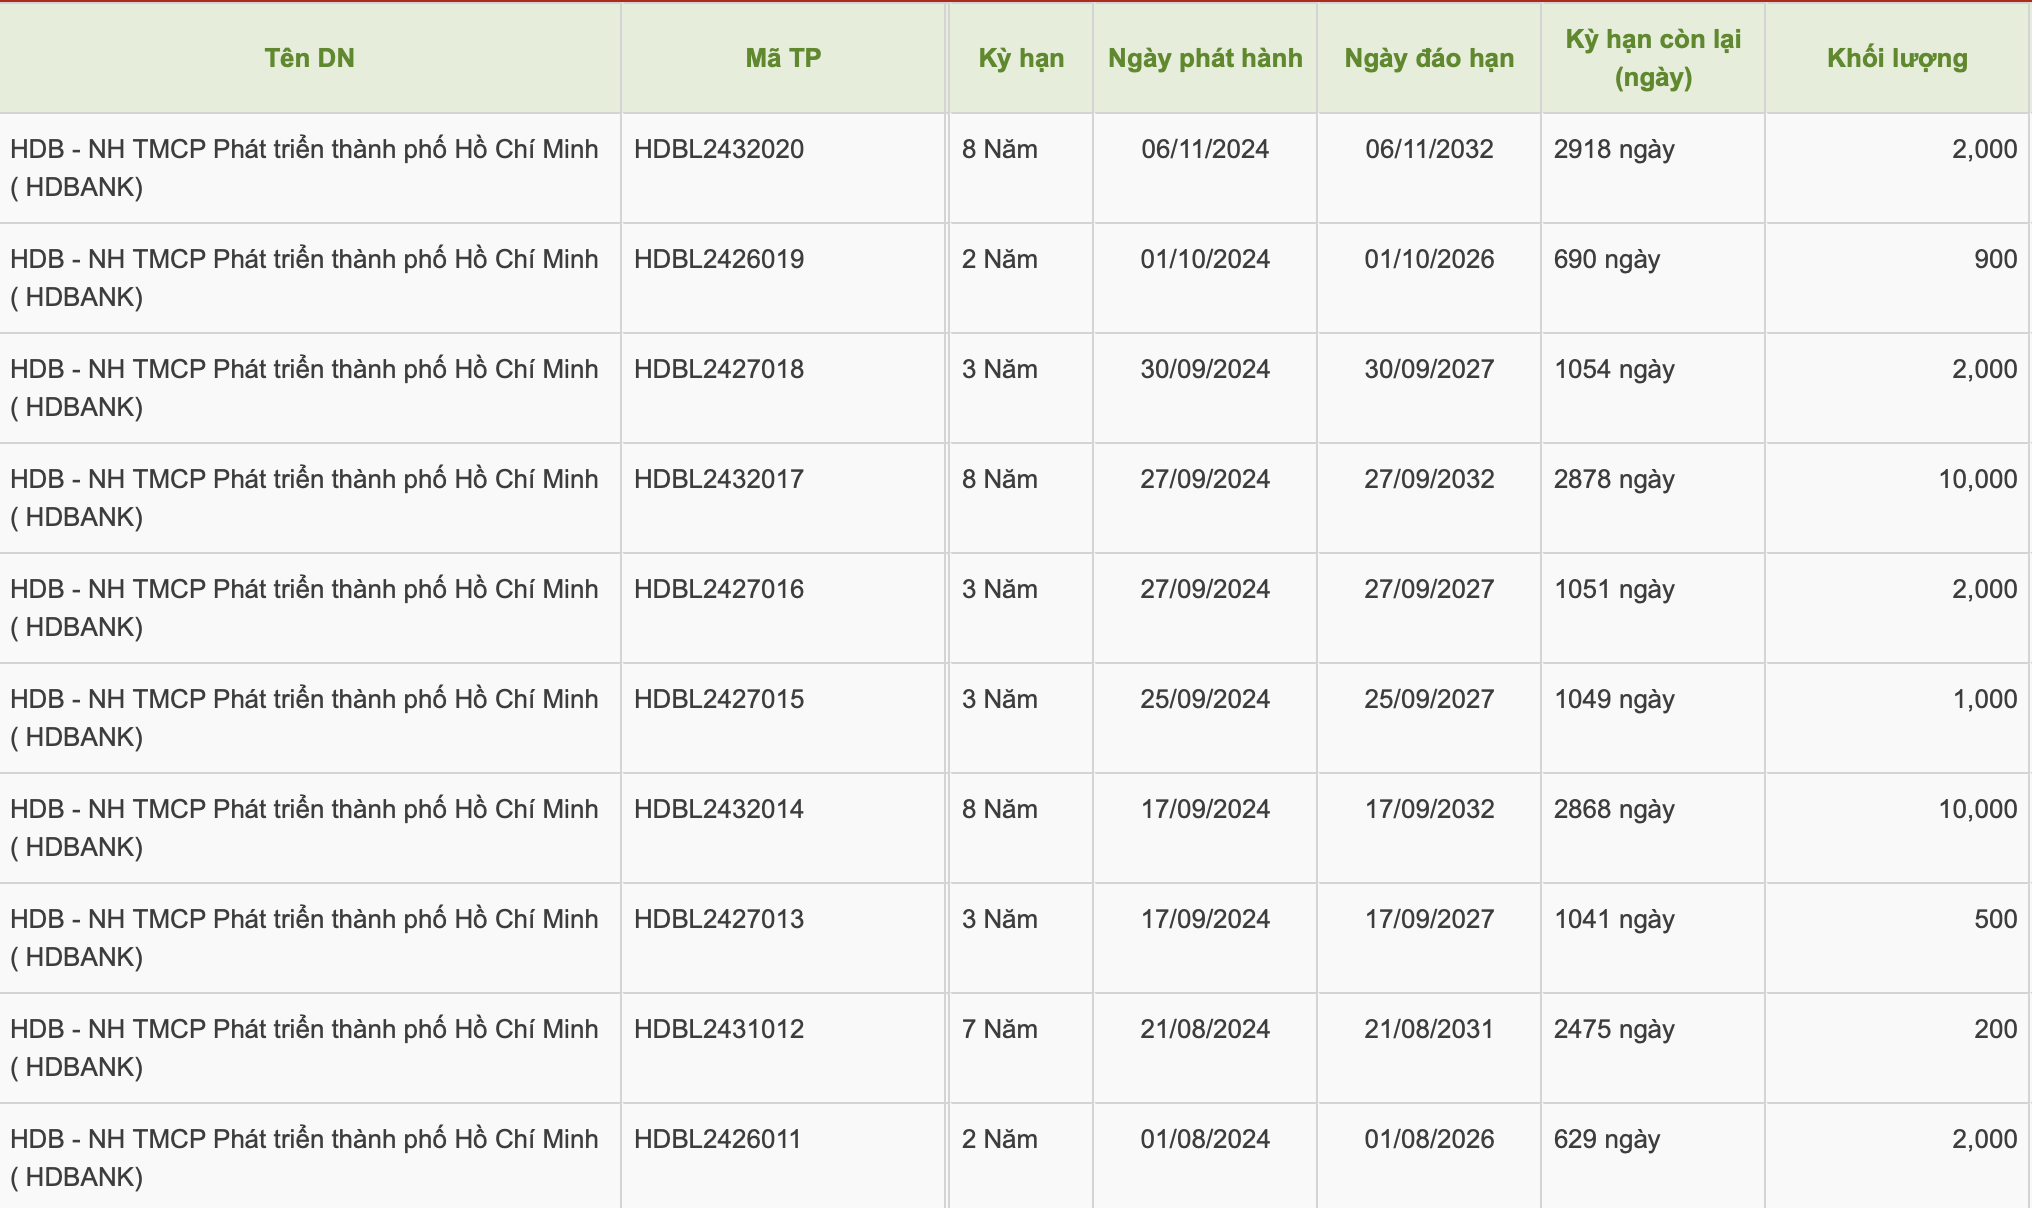The width and height of the screenshot is (2032, 1208).
Task: Click remaining term 2878 ngày
Action: click(1614, 480)
